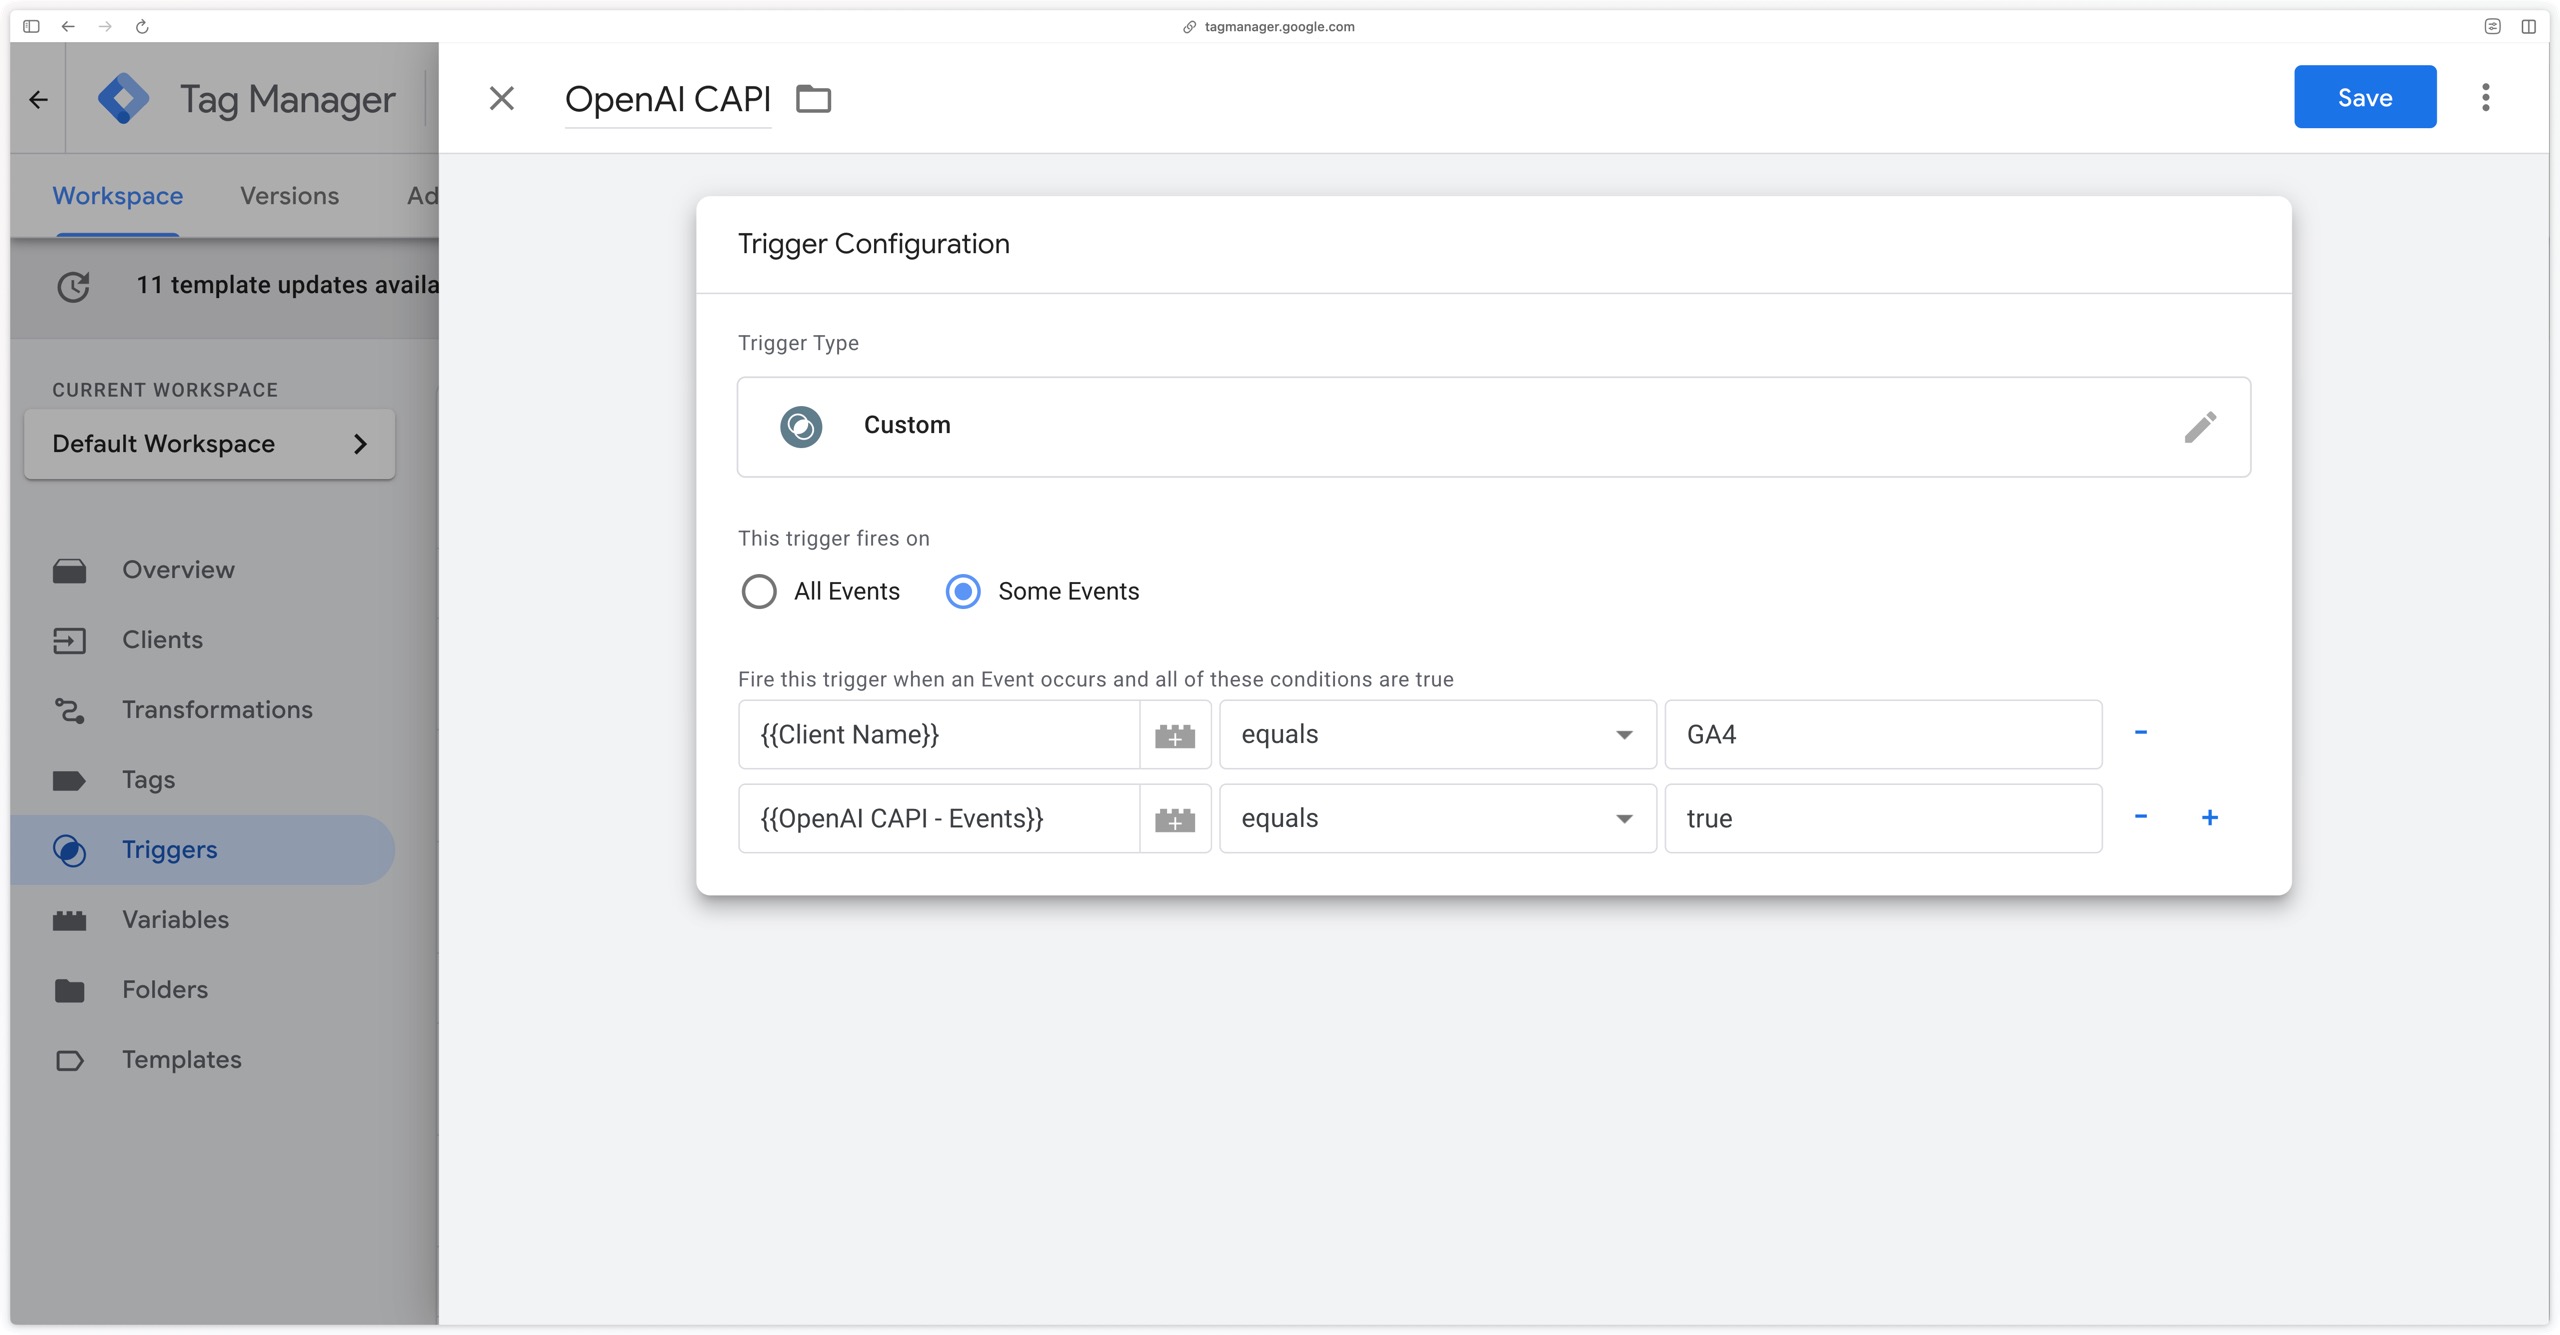Click the Tag Manager logo
This screenshot has width=2560, height=1335.
click(123, 99)
